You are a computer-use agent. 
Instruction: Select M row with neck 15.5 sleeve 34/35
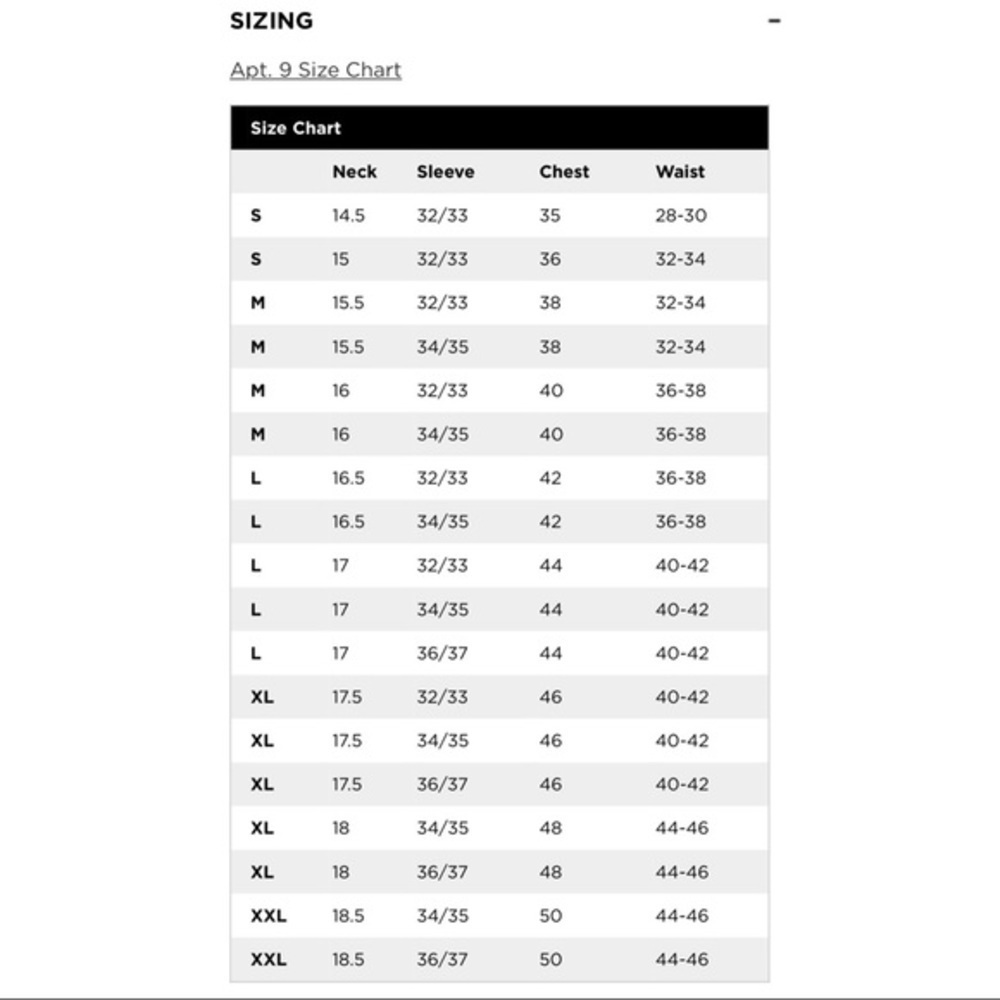499,347
